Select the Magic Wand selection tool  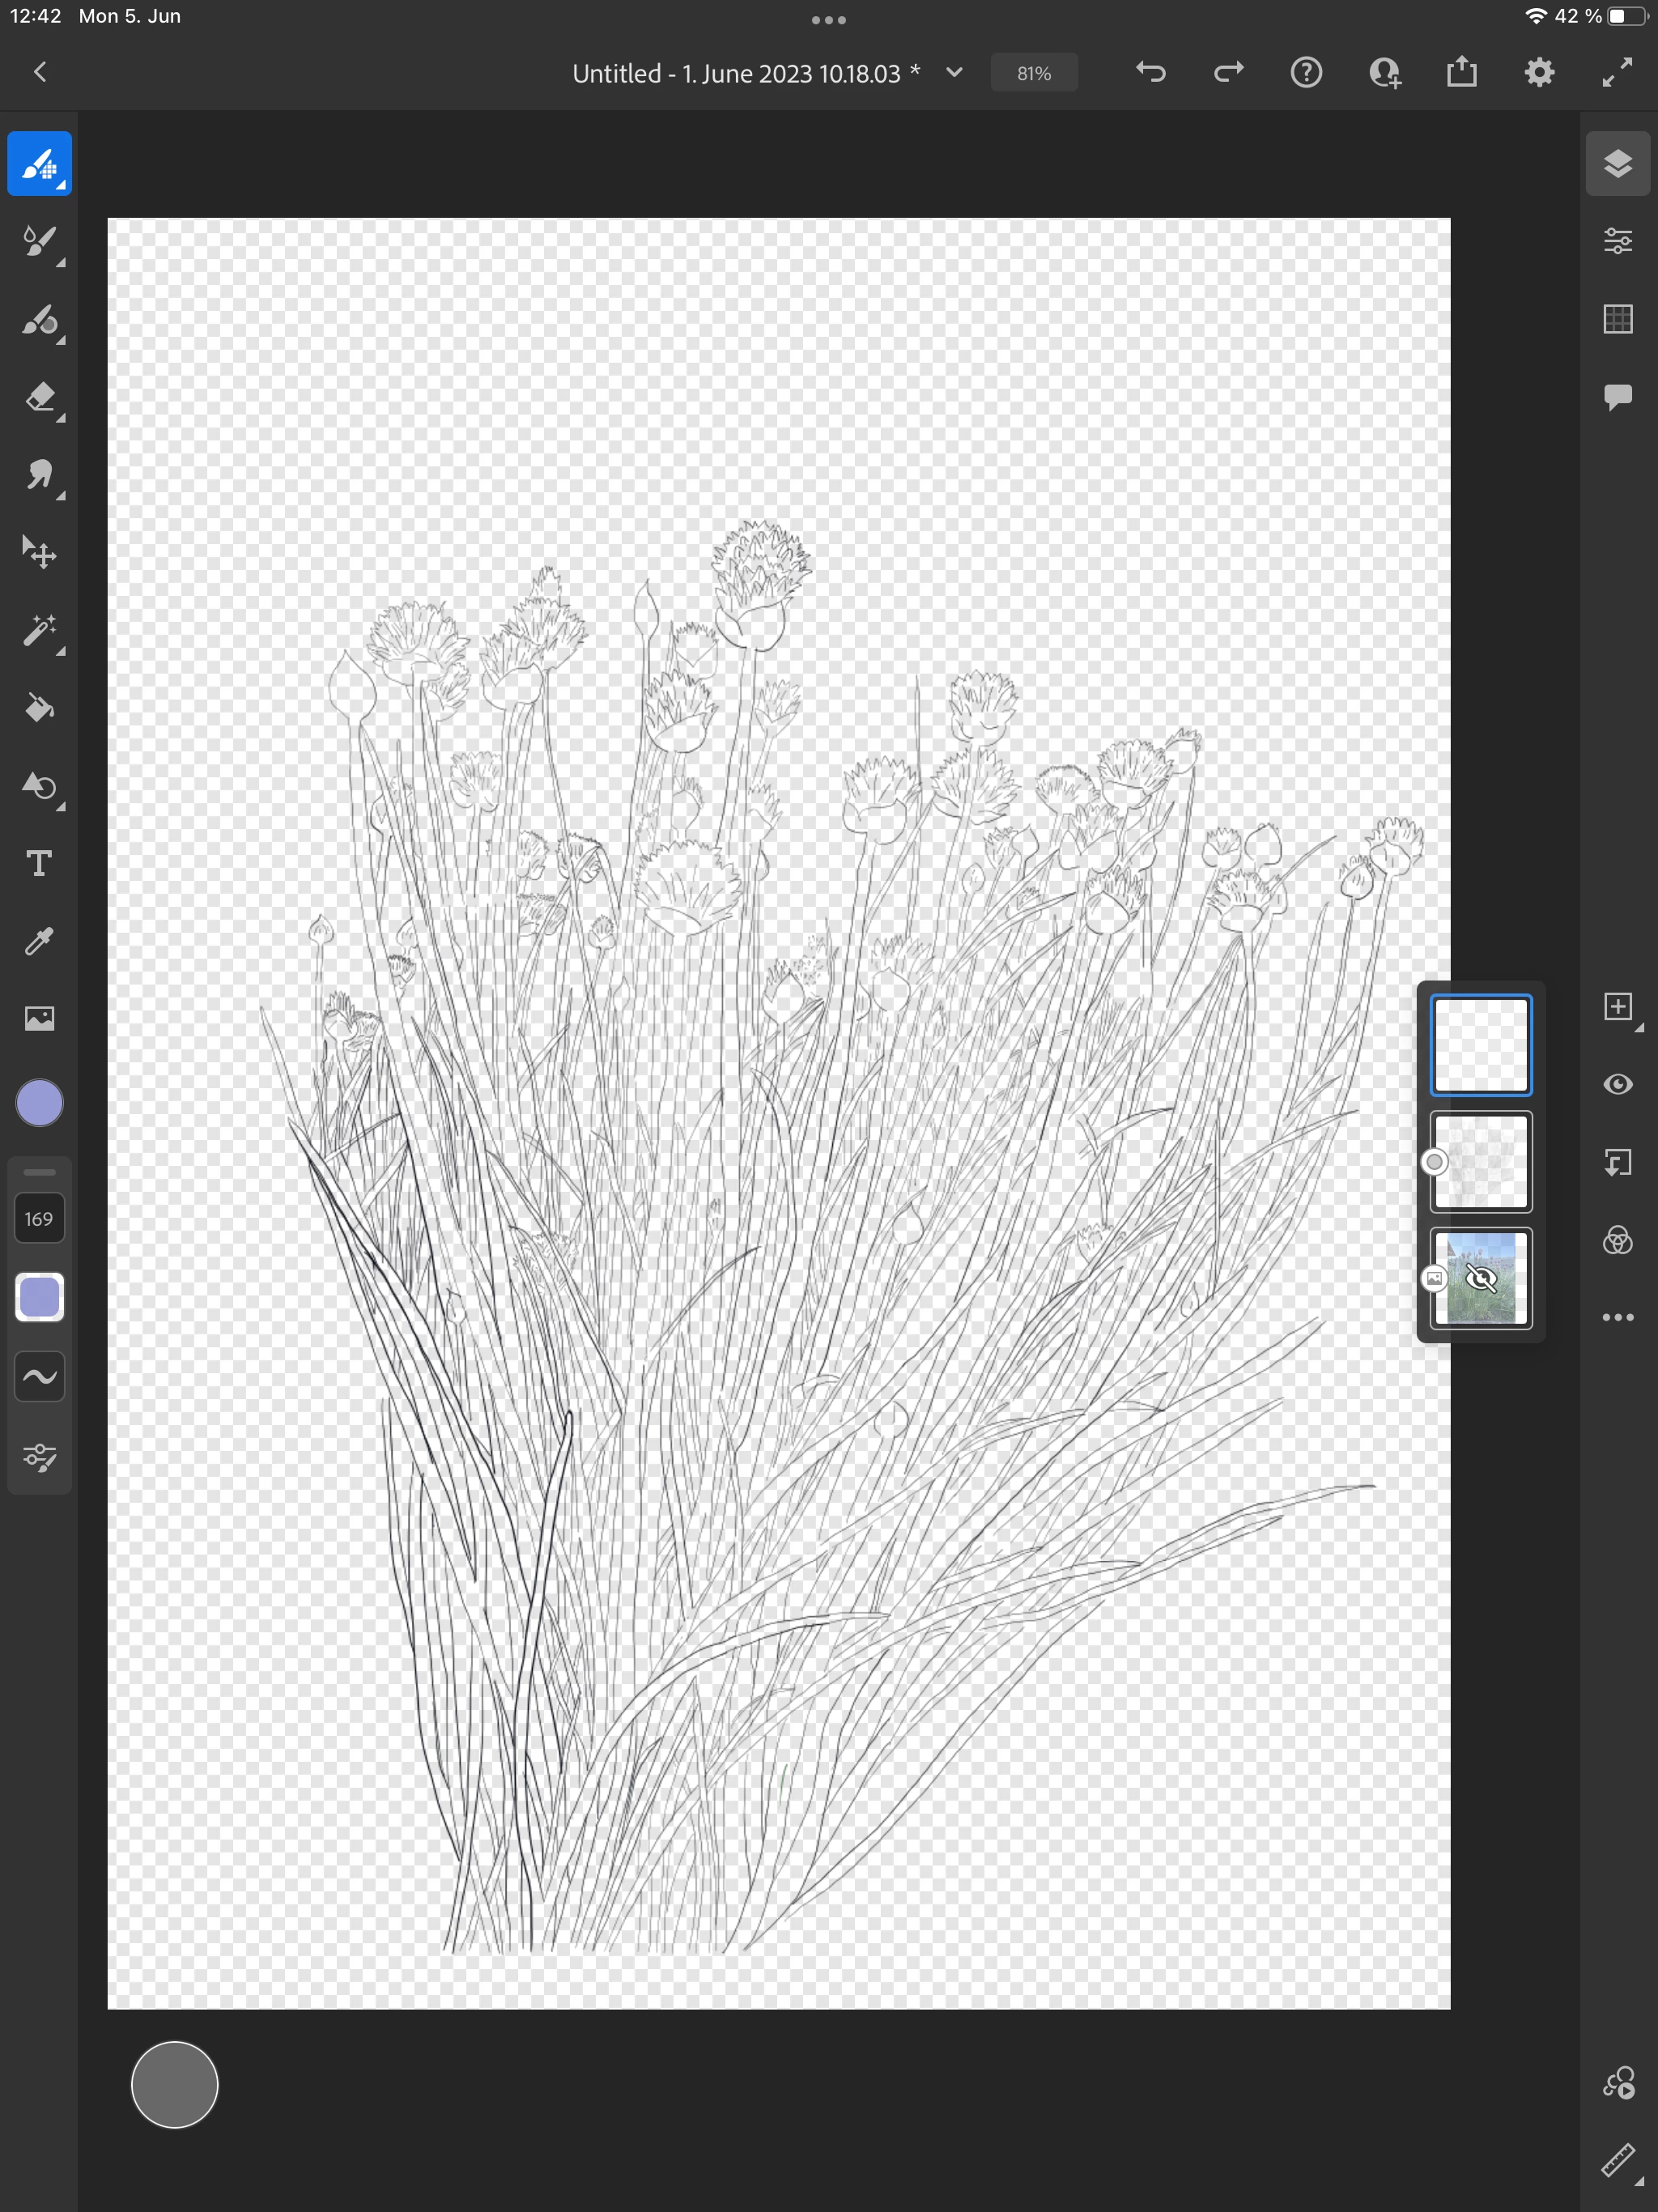[40, 630]
